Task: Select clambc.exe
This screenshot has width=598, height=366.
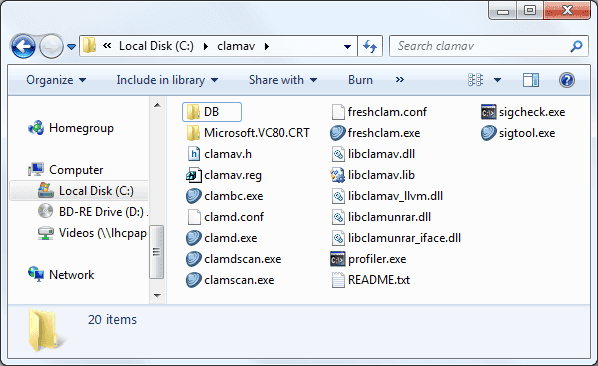Action: (x=225, y=196)
